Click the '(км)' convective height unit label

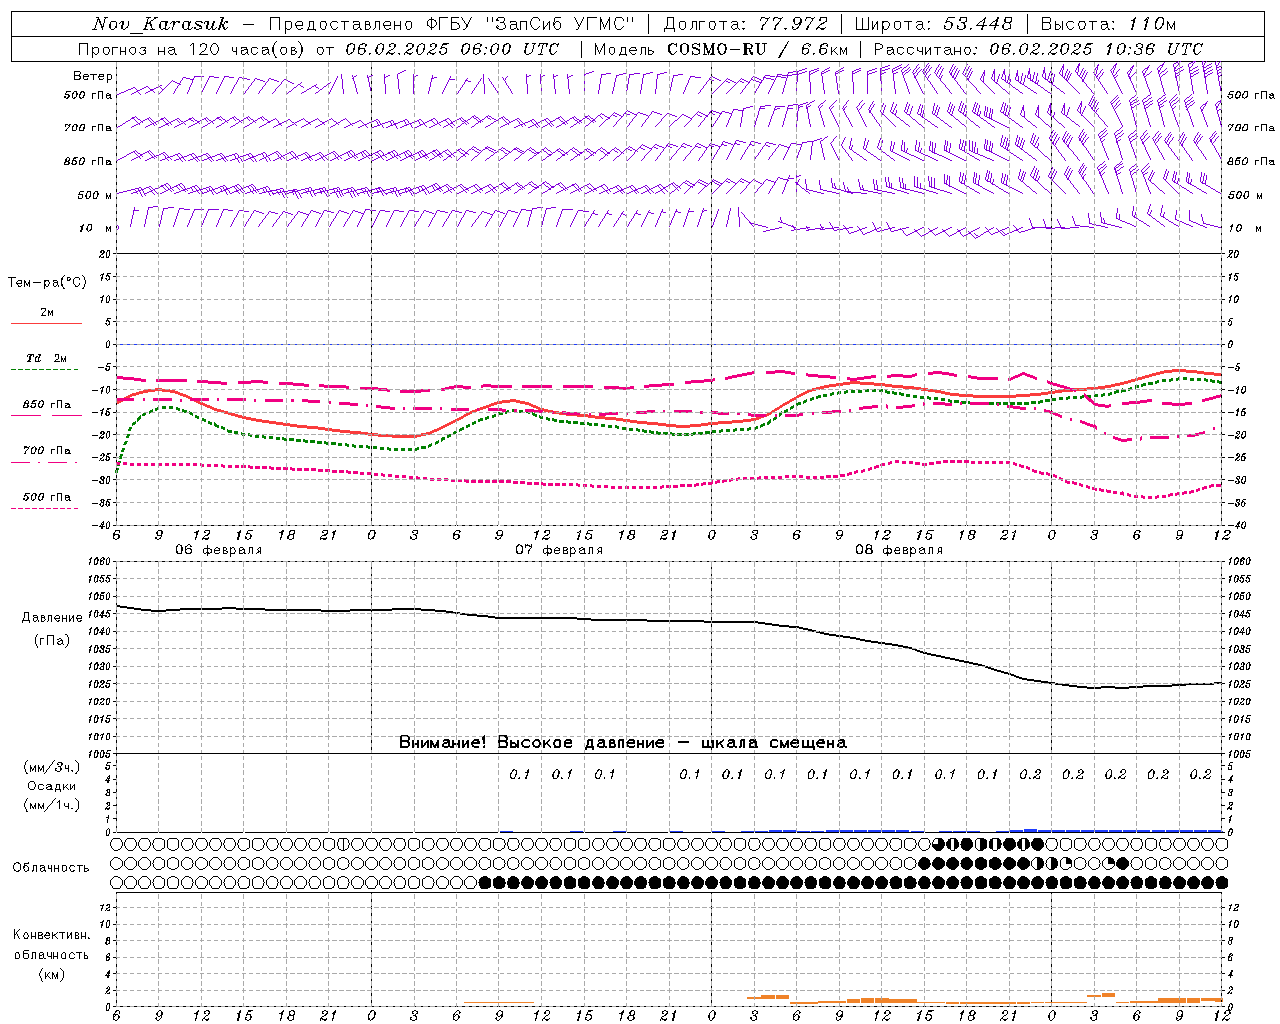click(x=51, y=974)
